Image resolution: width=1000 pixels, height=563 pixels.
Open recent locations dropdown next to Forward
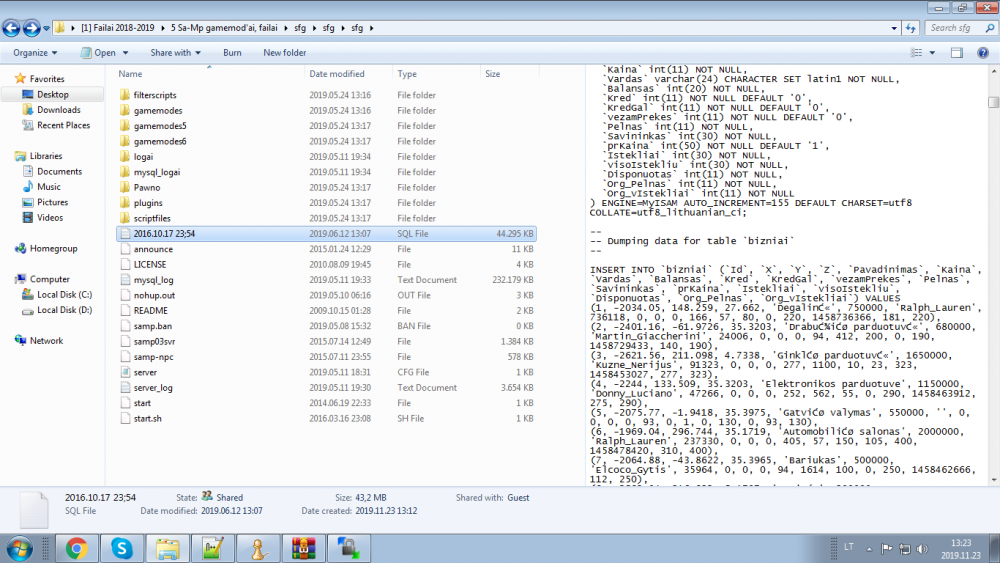(x=46, y=28)
